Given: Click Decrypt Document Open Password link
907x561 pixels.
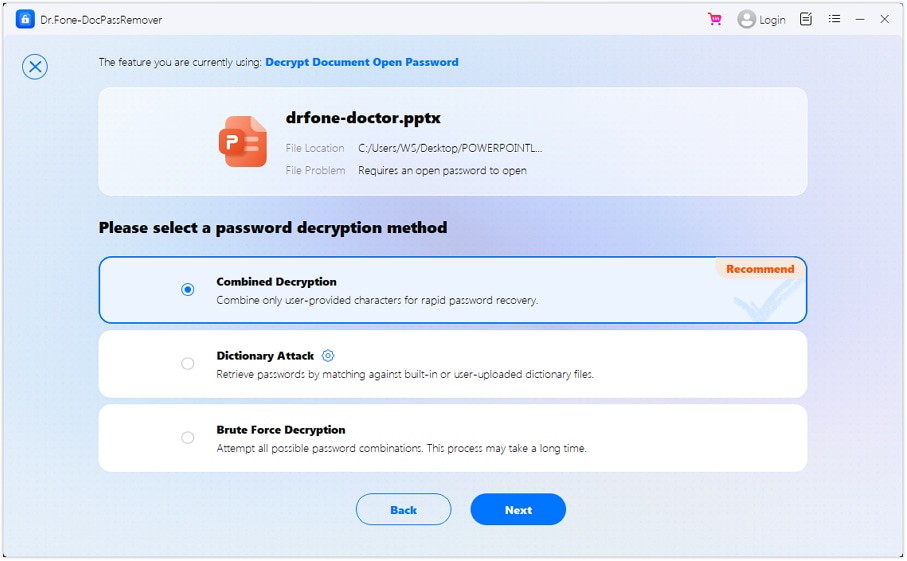Looking at the screenshot, I should pos(362,62).
